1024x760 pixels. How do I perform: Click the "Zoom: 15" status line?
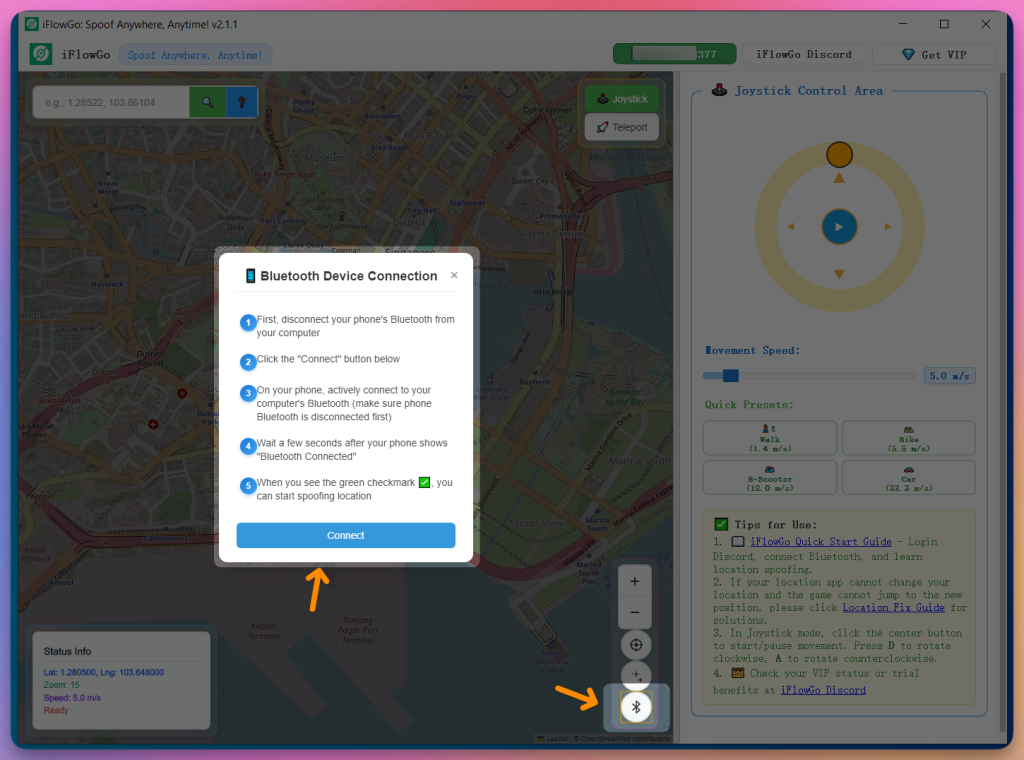[x=61, y=685]
